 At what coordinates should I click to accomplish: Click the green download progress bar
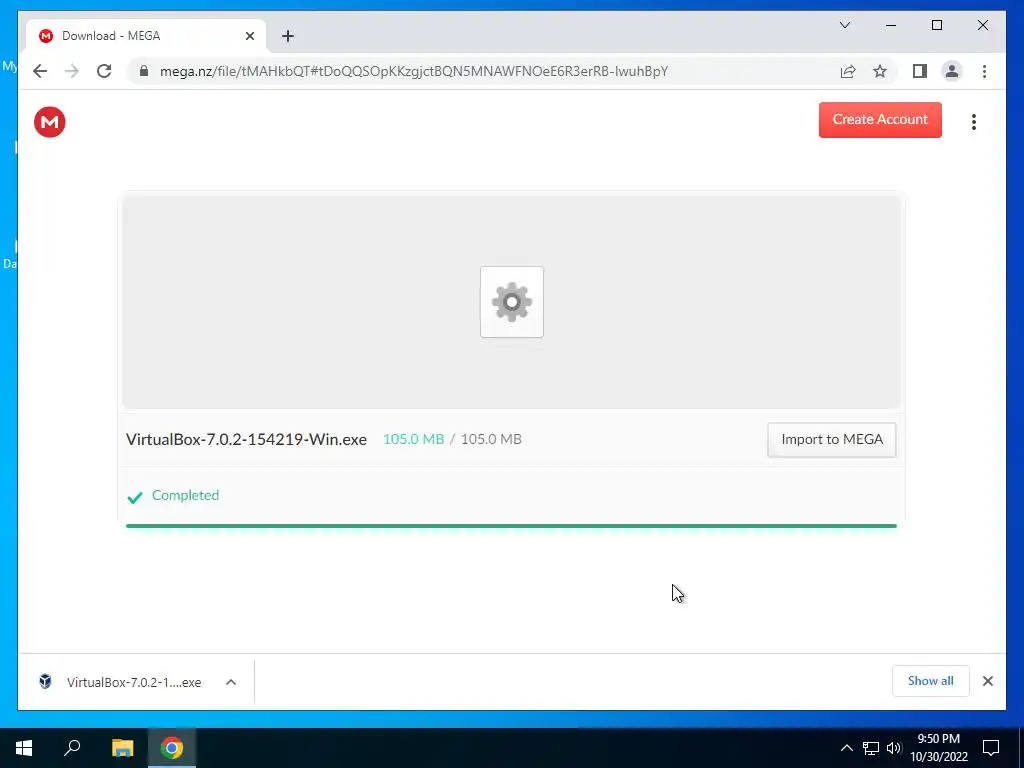point(511,526)
